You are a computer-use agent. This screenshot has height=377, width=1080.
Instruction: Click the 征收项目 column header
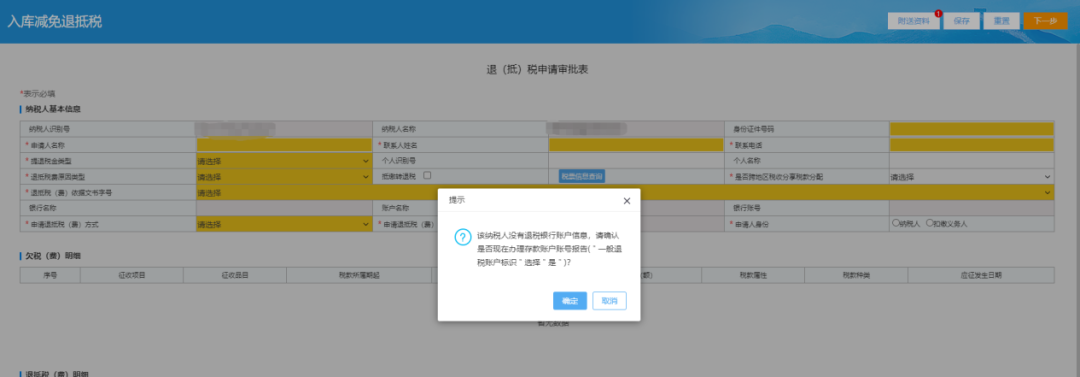click(x=132, y=275)
